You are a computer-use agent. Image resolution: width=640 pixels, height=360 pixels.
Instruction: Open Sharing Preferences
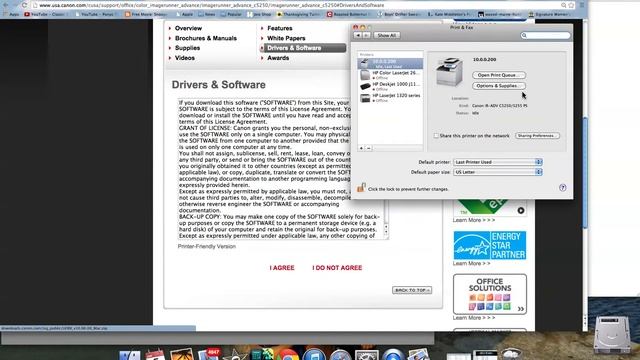(x=537, y=136)
